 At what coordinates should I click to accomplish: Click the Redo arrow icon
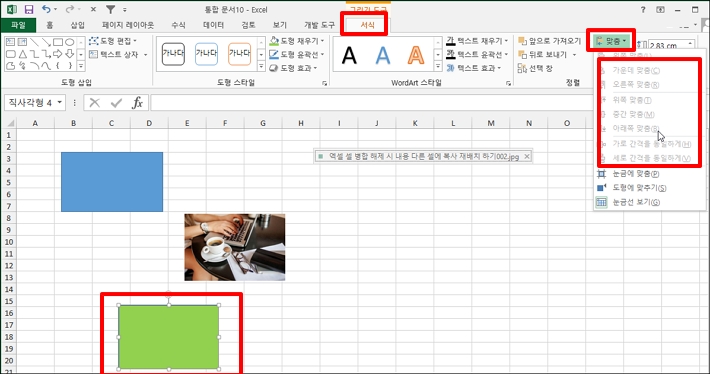69,9
